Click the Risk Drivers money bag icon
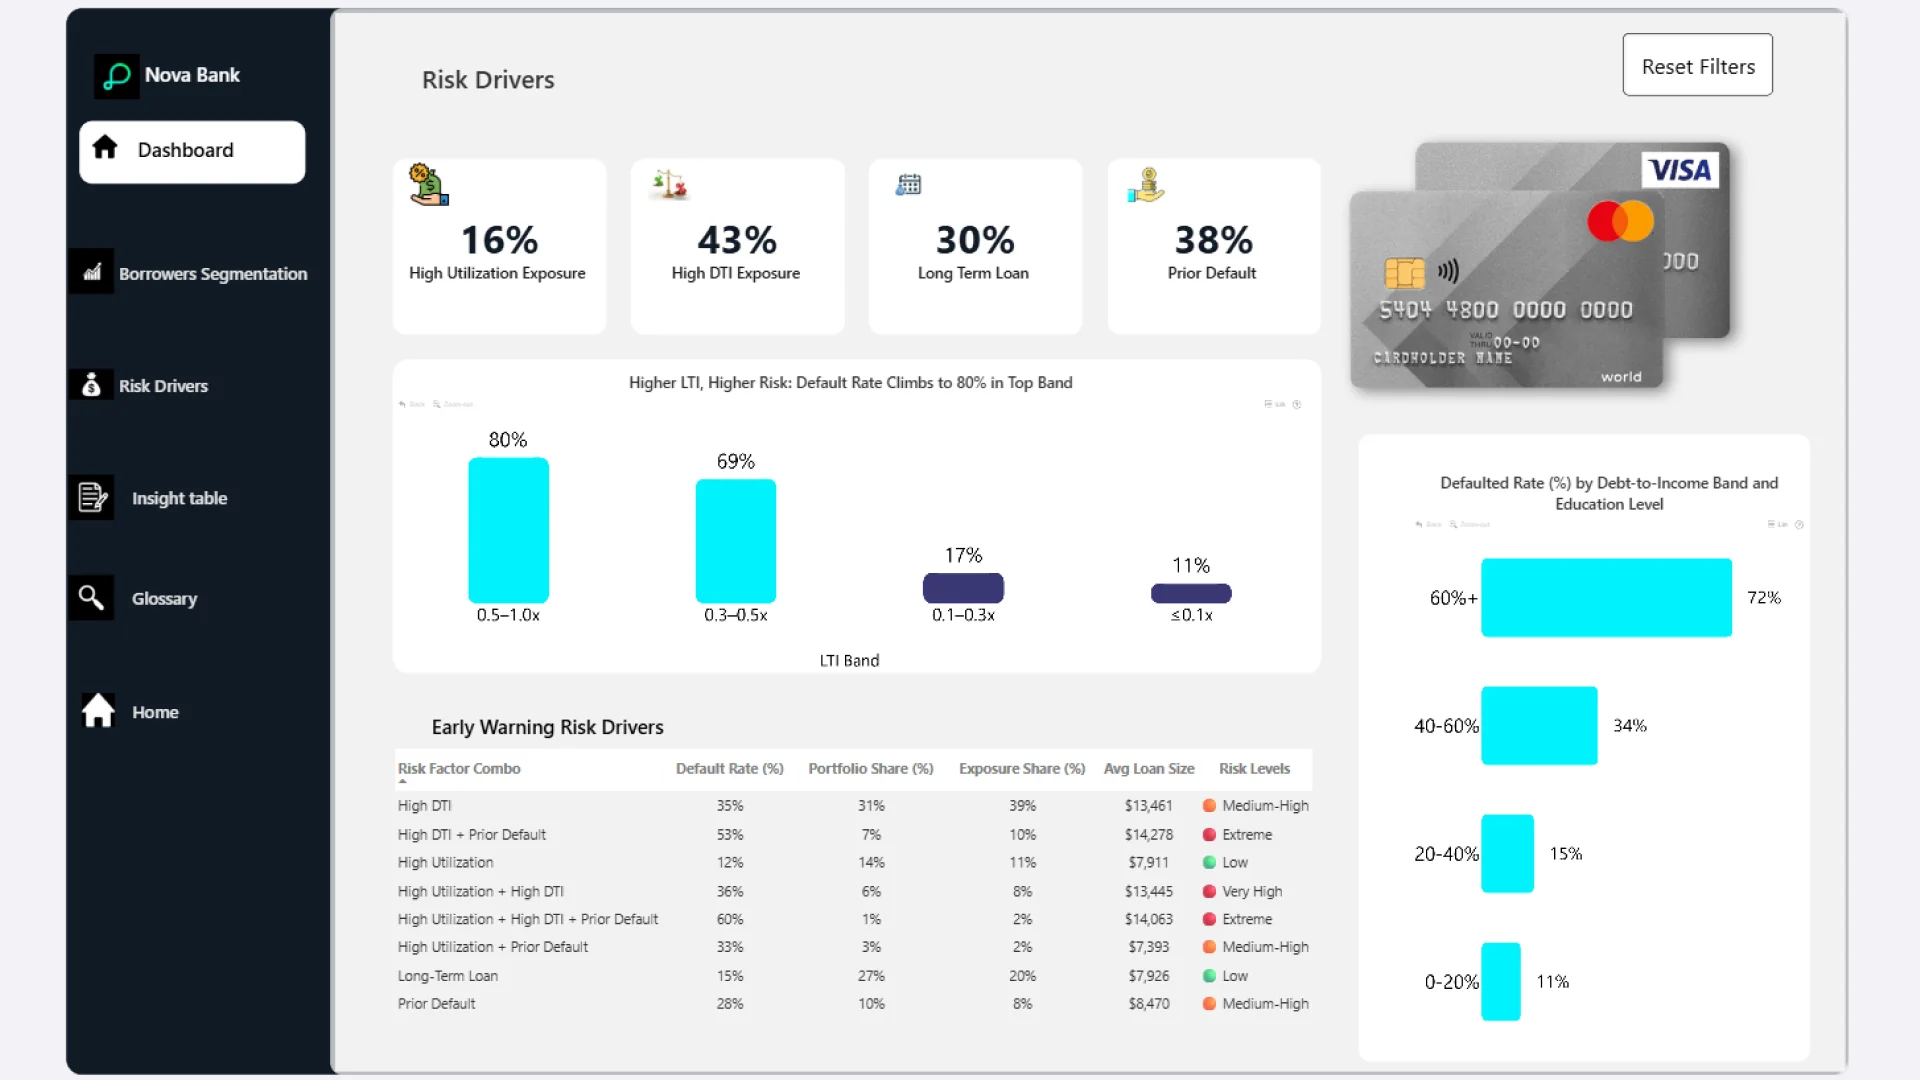 [91, 385]
